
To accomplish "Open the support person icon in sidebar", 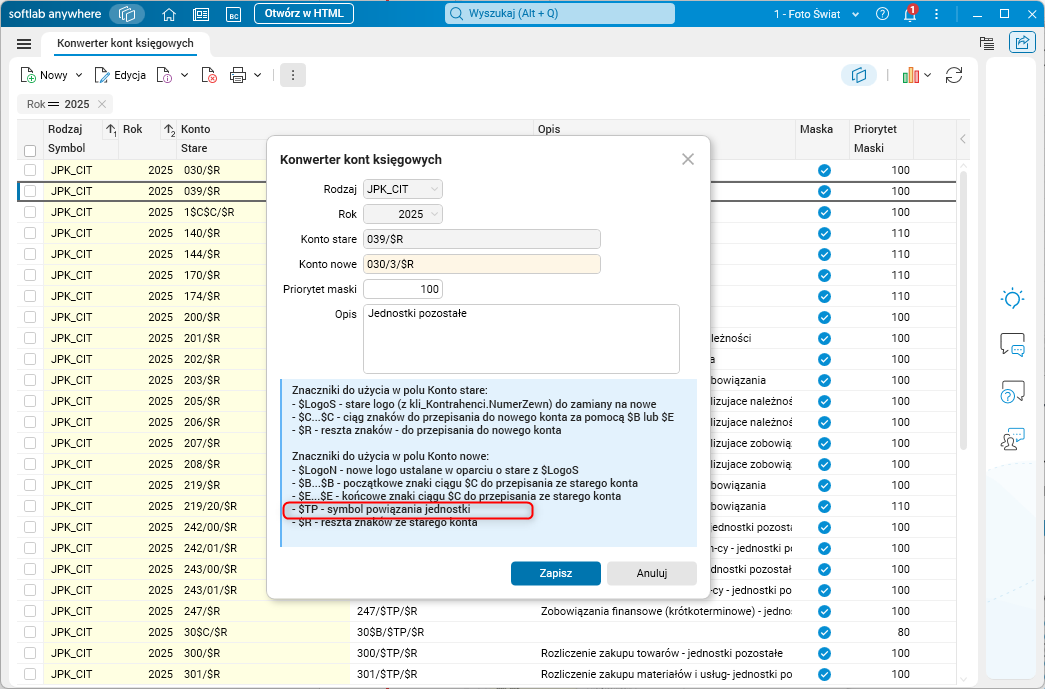I will click(x=1012, y=439).
